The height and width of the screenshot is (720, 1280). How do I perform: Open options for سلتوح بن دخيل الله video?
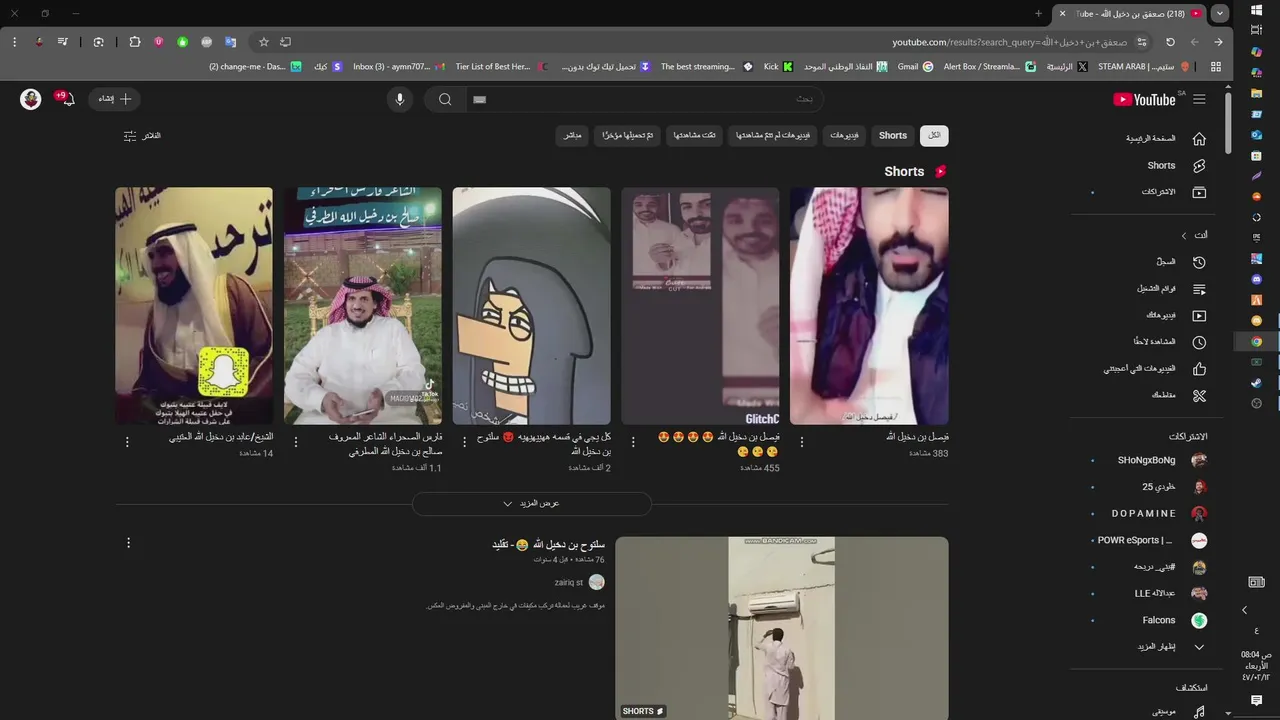(128, 543)
